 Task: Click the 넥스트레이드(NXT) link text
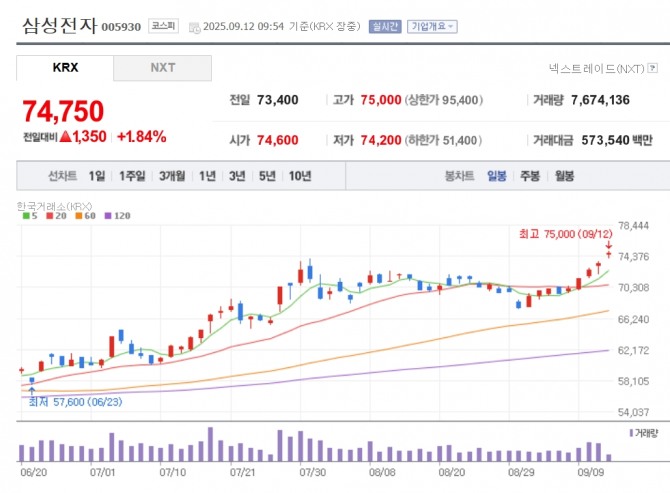tap(596, 69)
